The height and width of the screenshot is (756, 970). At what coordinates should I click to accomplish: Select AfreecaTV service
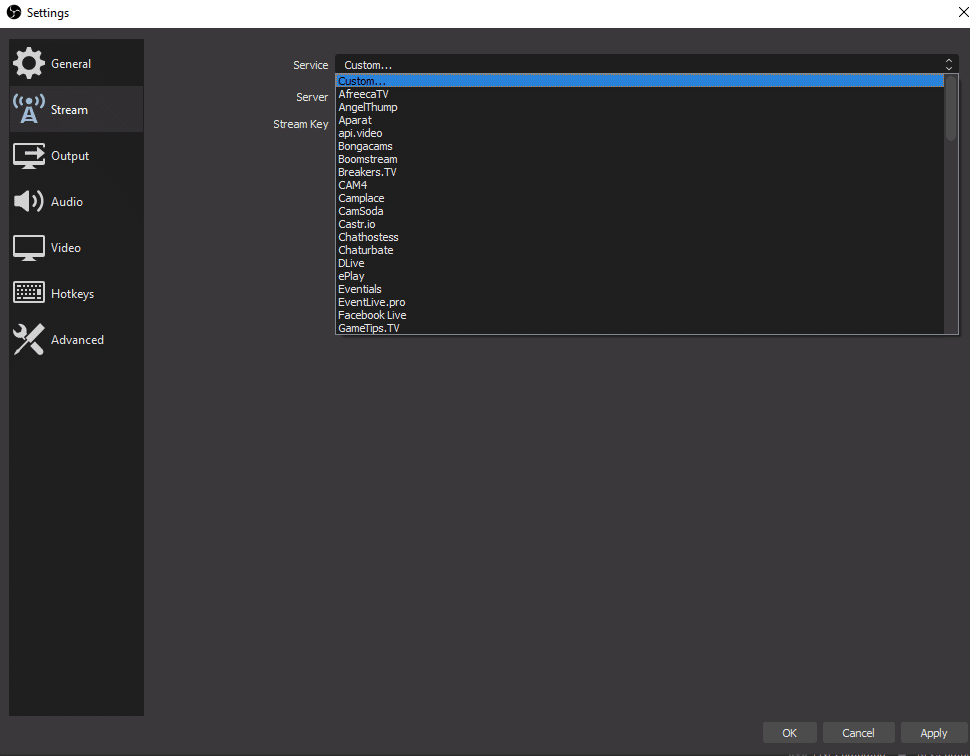(x=640, y=94)
